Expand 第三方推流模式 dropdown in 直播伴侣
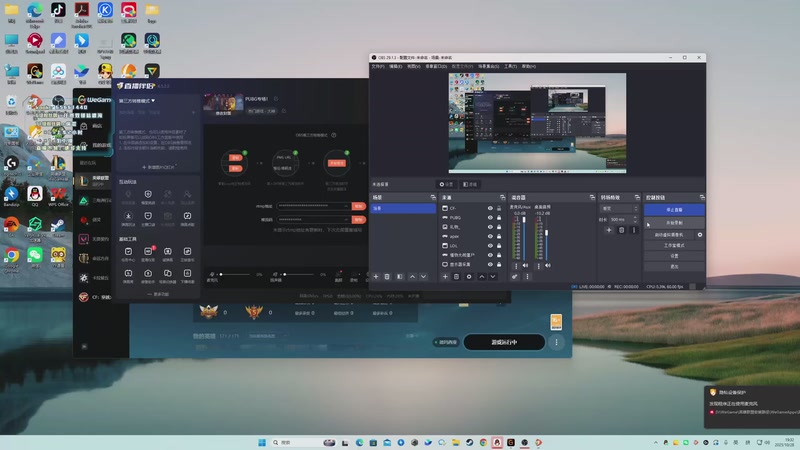Image resolution: width=800 pixels, height=450 pixels. click(137, 101)
